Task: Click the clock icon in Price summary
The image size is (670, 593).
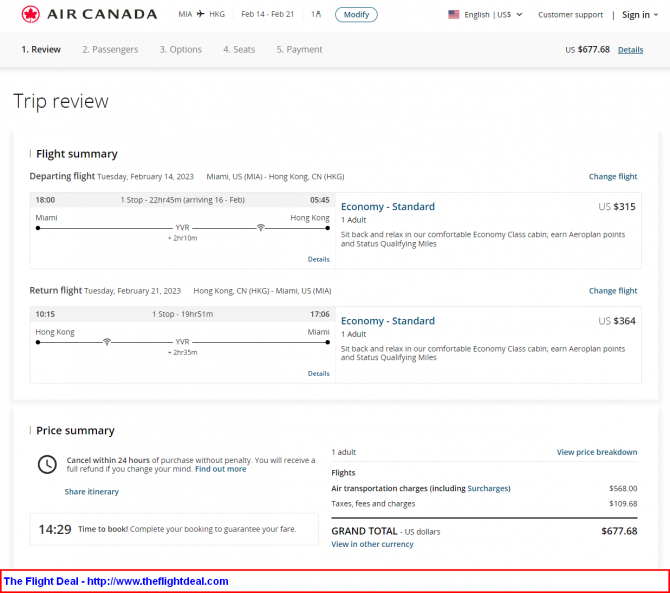Action: click(47, 464)
